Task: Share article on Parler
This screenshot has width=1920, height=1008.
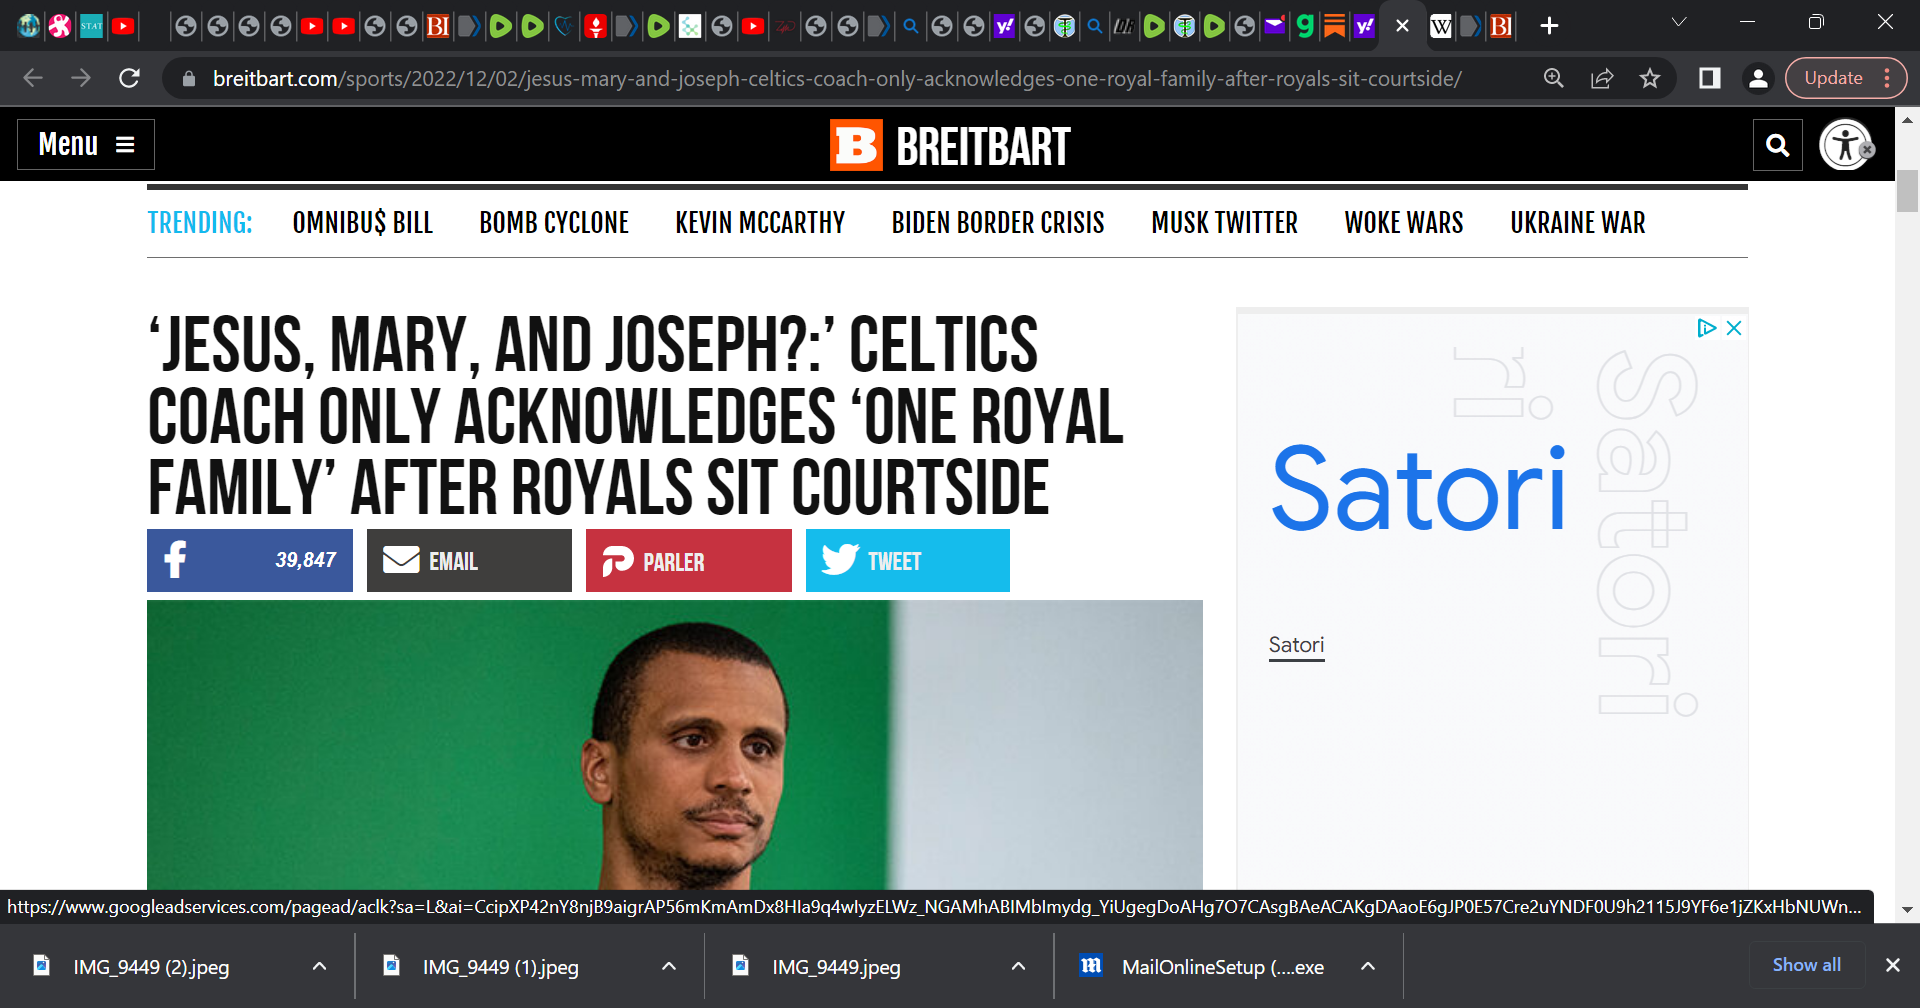Action: point(689,560)
